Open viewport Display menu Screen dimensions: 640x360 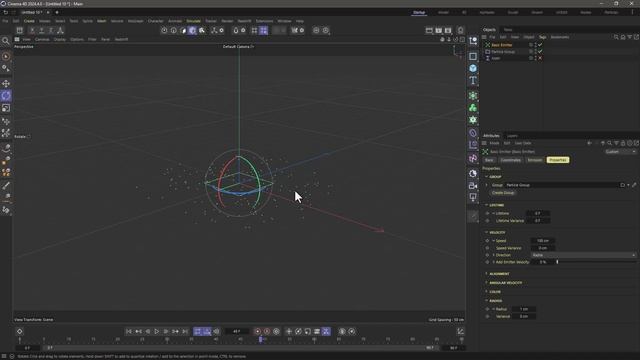(60, 40)
